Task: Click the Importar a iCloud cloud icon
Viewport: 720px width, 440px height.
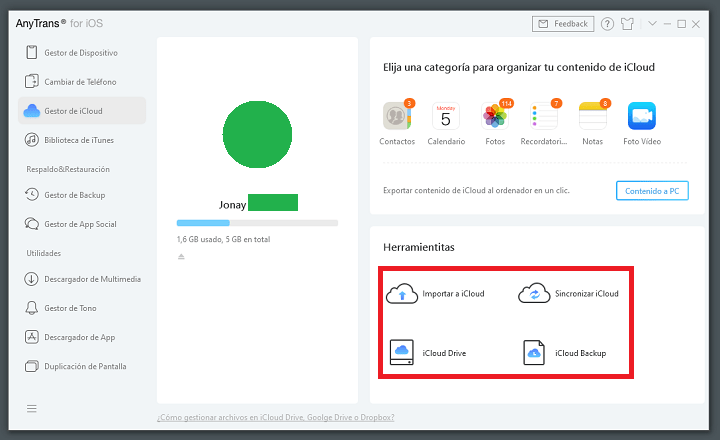Action: pyautogui.click(x=402, y=293)
